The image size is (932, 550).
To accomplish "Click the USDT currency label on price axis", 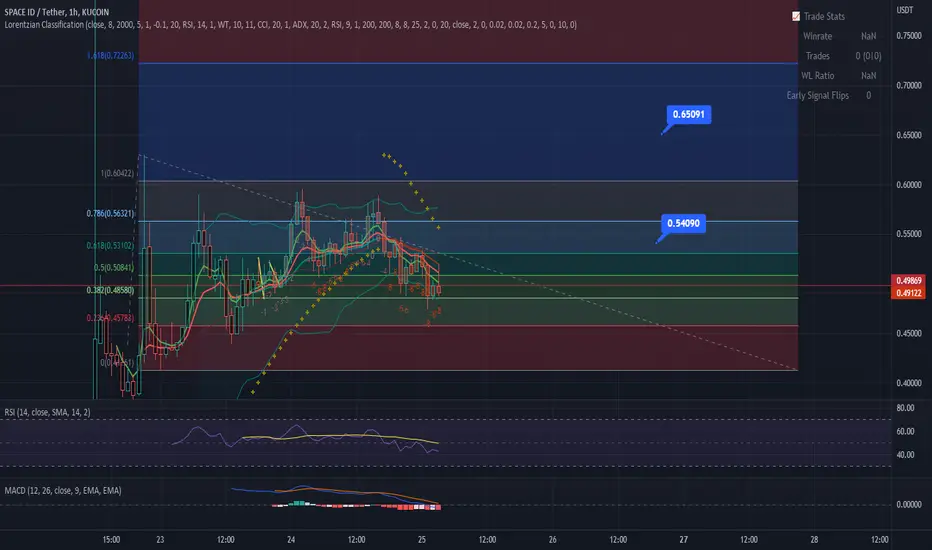I will click(905, 10).
